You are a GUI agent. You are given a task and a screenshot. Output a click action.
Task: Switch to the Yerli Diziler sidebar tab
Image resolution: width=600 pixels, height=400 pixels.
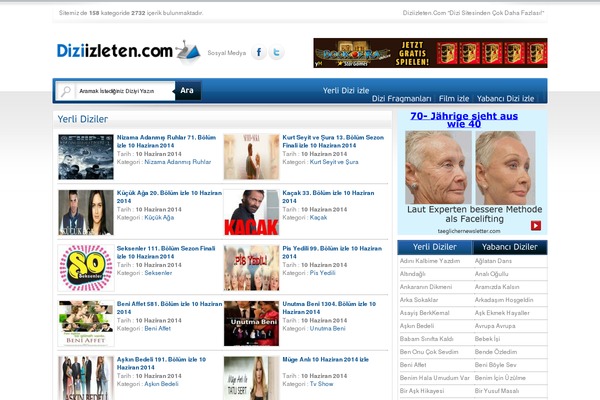[x=435, y=247]
